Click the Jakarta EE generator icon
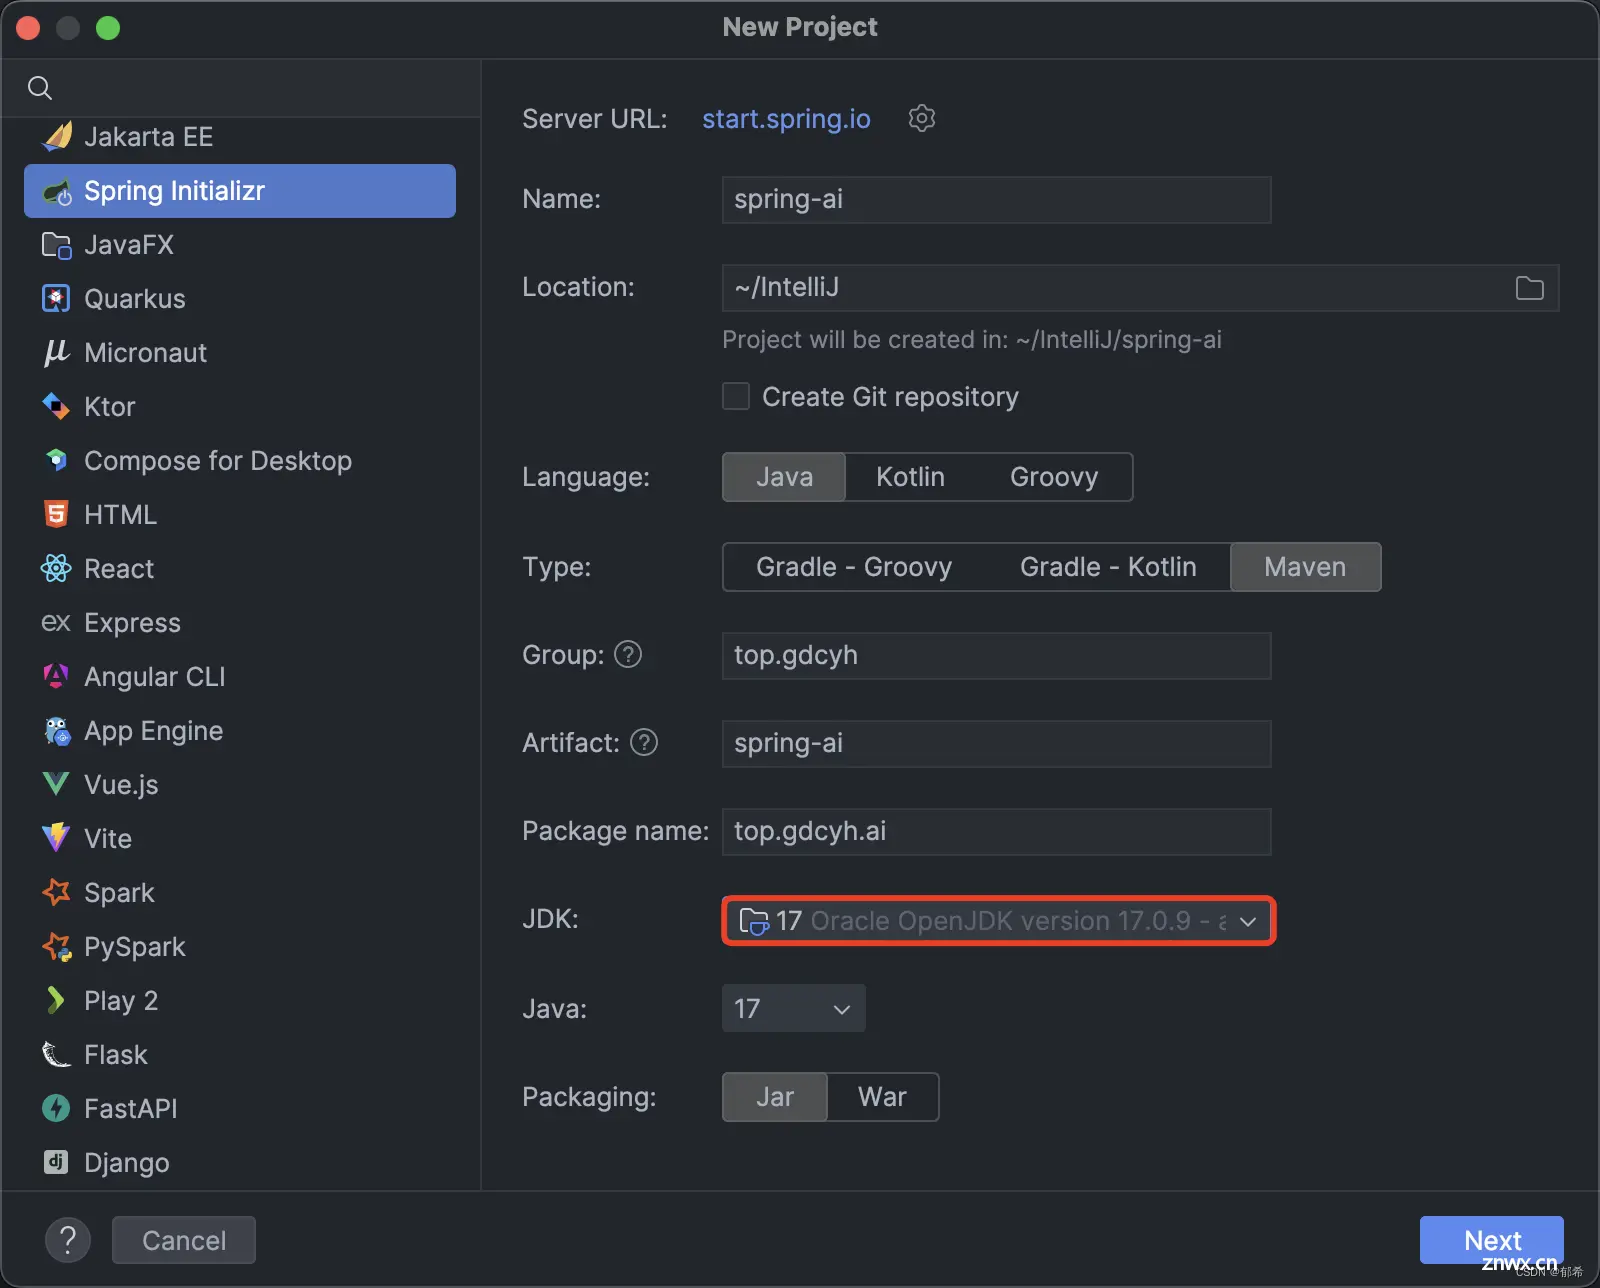 pyautogui.click(x=57, y=136)
